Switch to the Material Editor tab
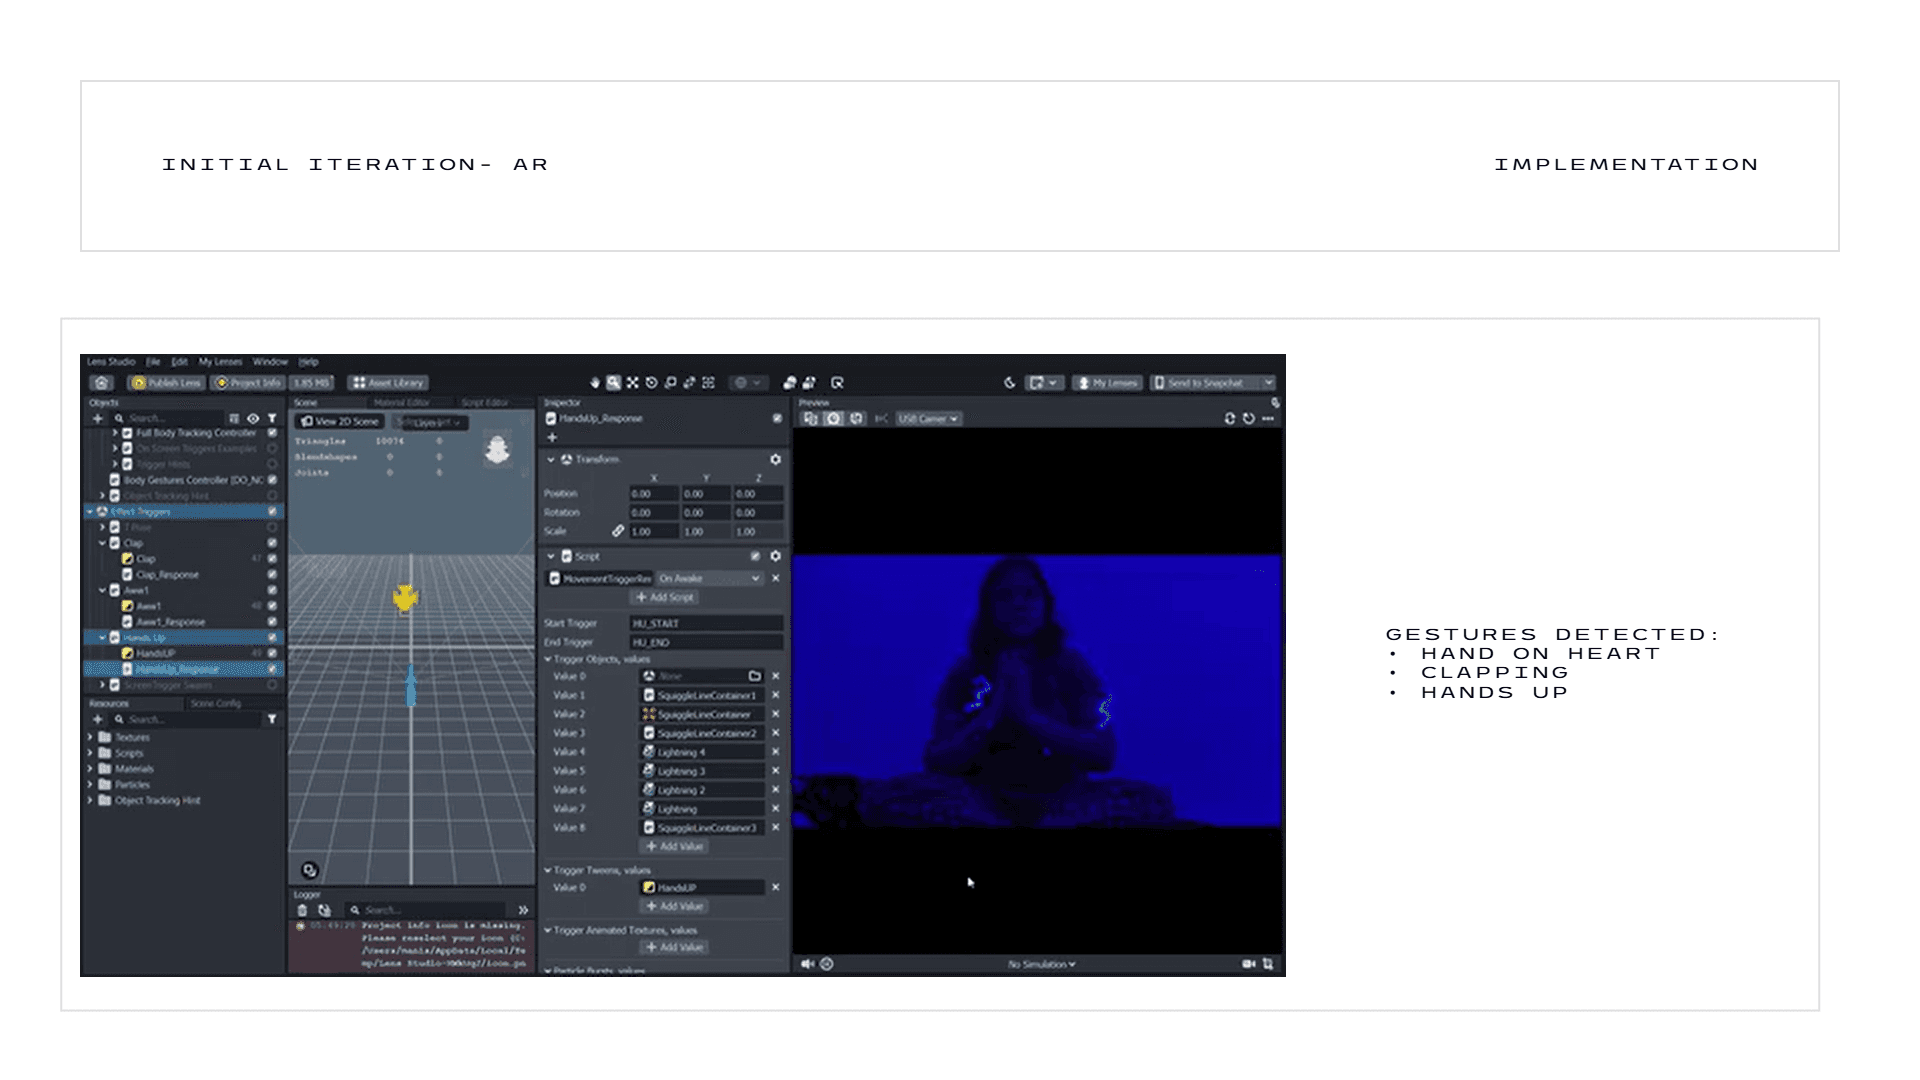The height and width of the screenshot is (1080, 1920). tap(401, 403)
